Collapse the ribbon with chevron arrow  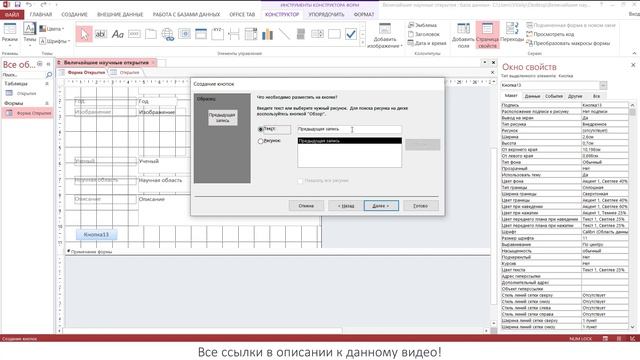634,53
